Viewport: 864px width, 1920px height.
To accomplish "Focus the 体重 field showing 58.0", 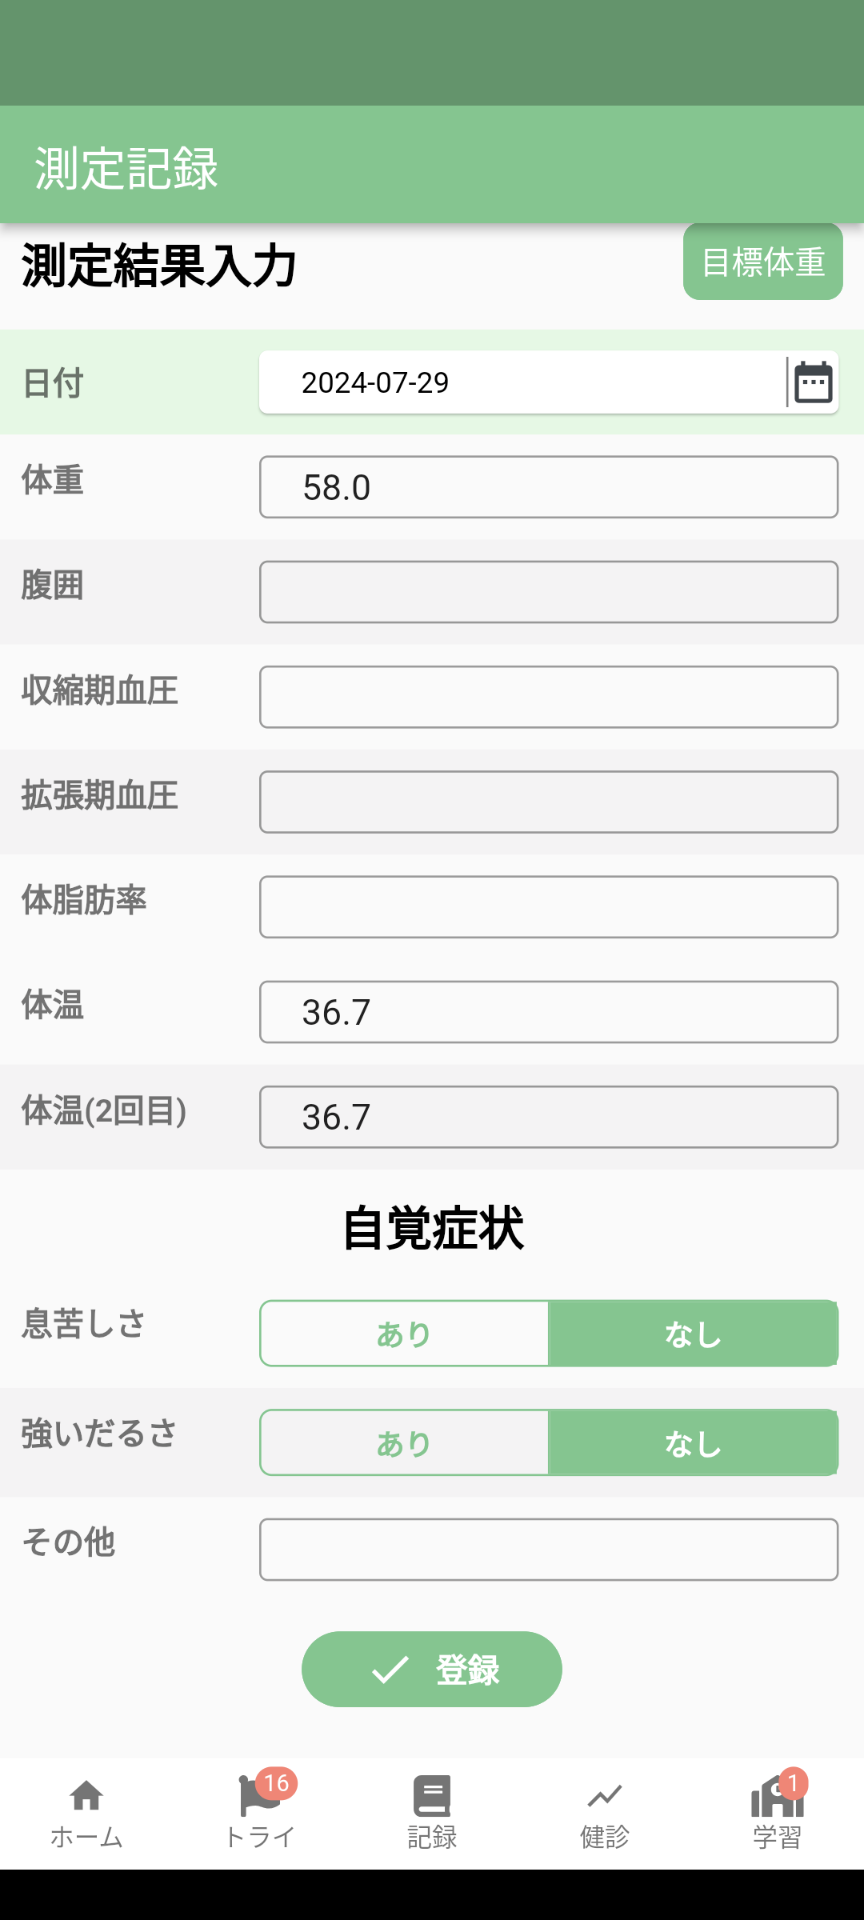I will click(x=548, y=487).
